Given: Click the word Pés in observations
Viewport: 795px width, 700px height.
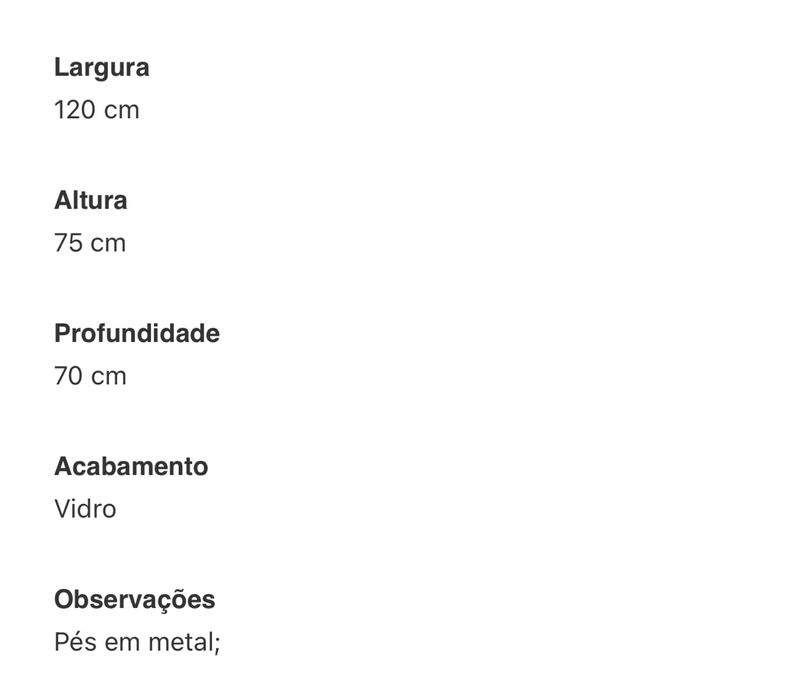Looking at the screenshot, I should (x=73, y=642).
